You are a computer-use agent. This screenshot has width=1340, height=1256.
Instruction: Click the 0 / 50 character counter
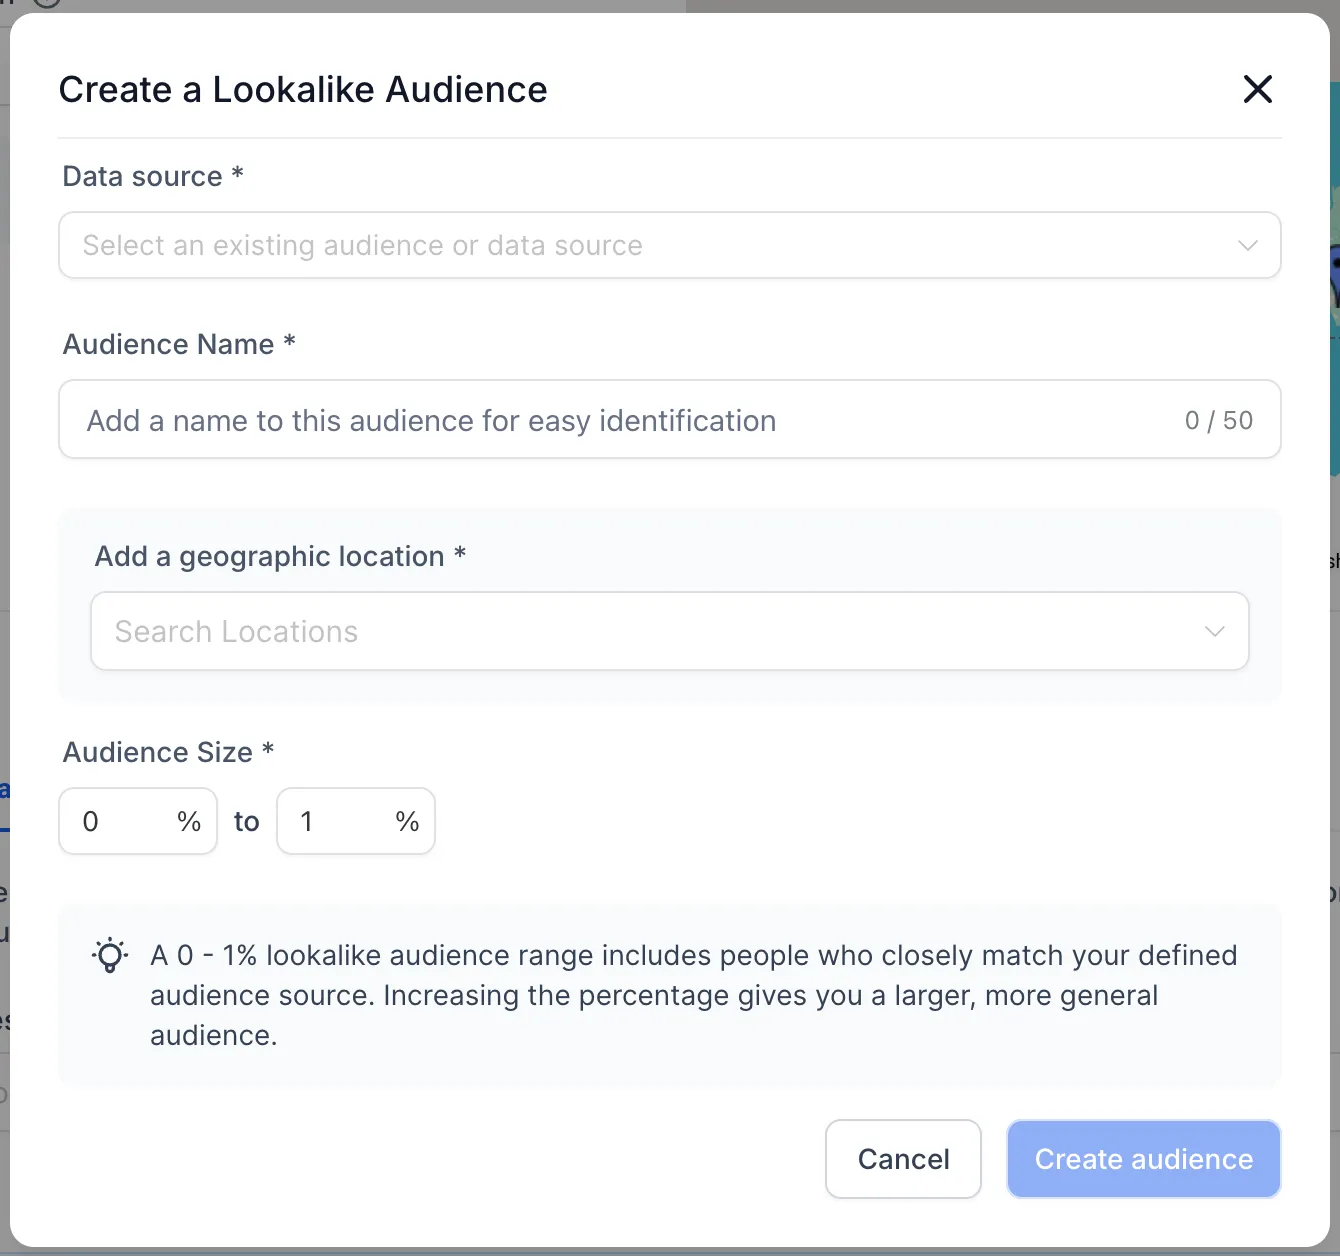(x=1218, y=421)
